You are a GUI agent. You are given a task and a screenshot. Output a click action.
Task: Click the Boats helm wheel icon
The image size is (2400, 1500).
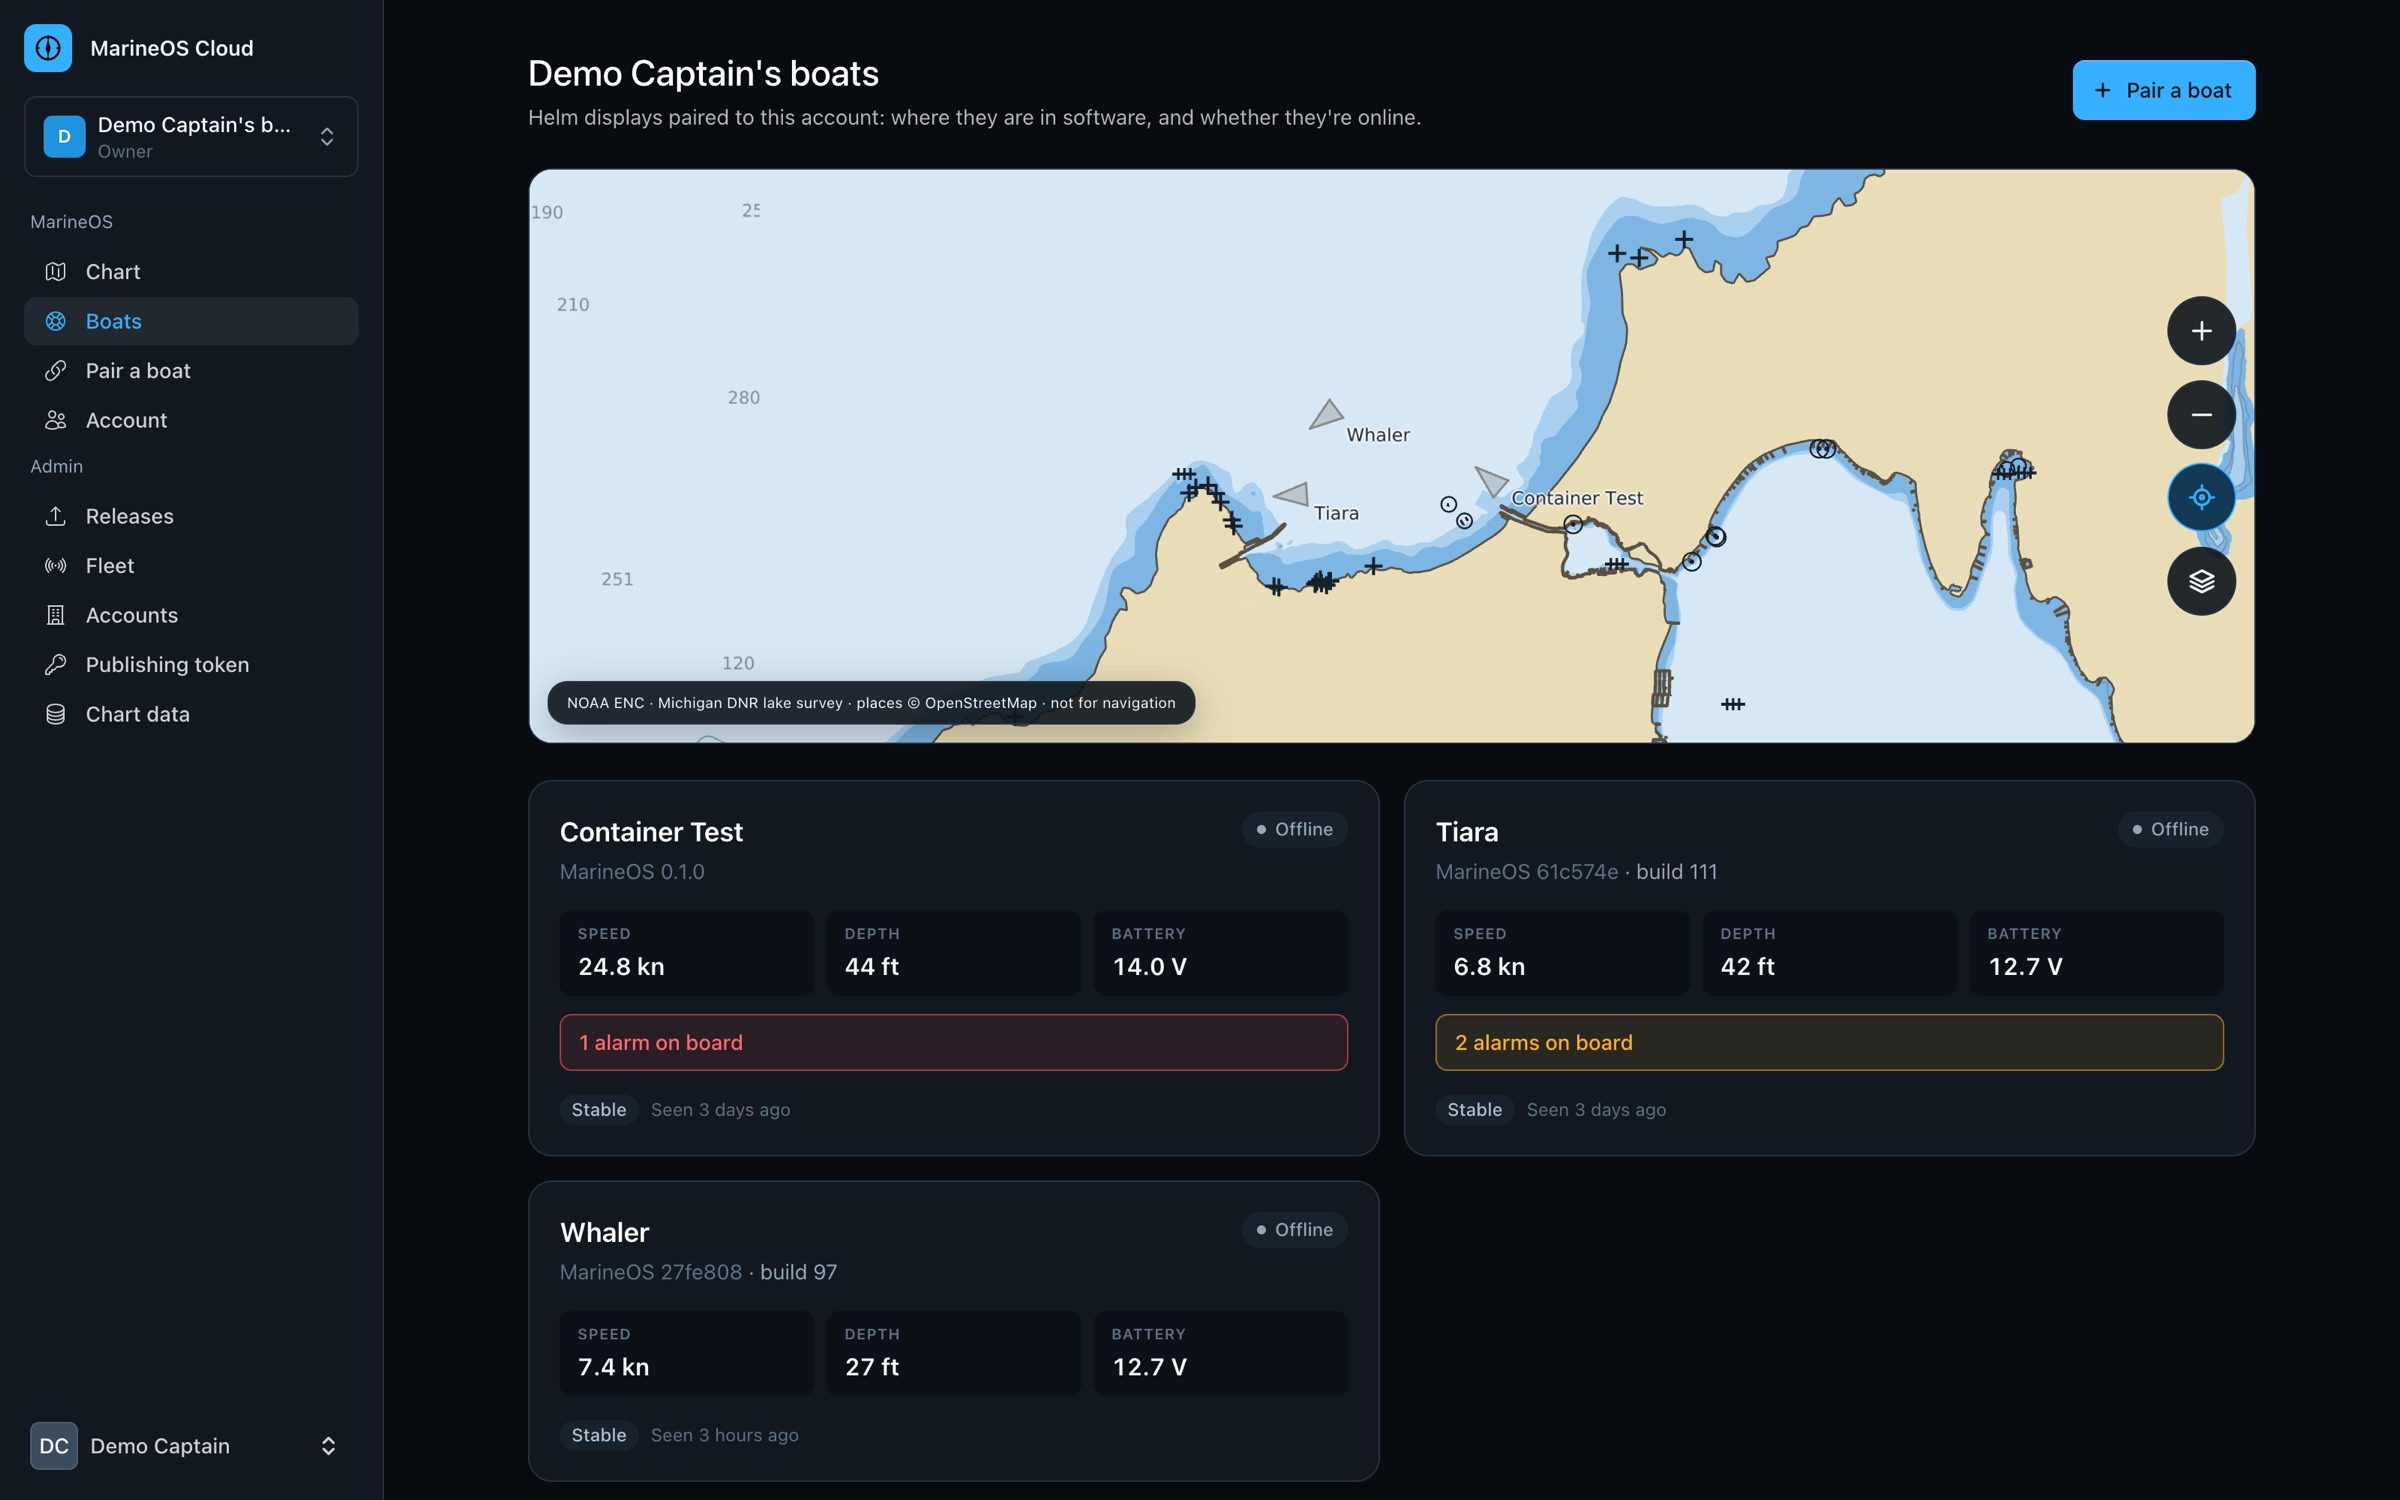56,321
